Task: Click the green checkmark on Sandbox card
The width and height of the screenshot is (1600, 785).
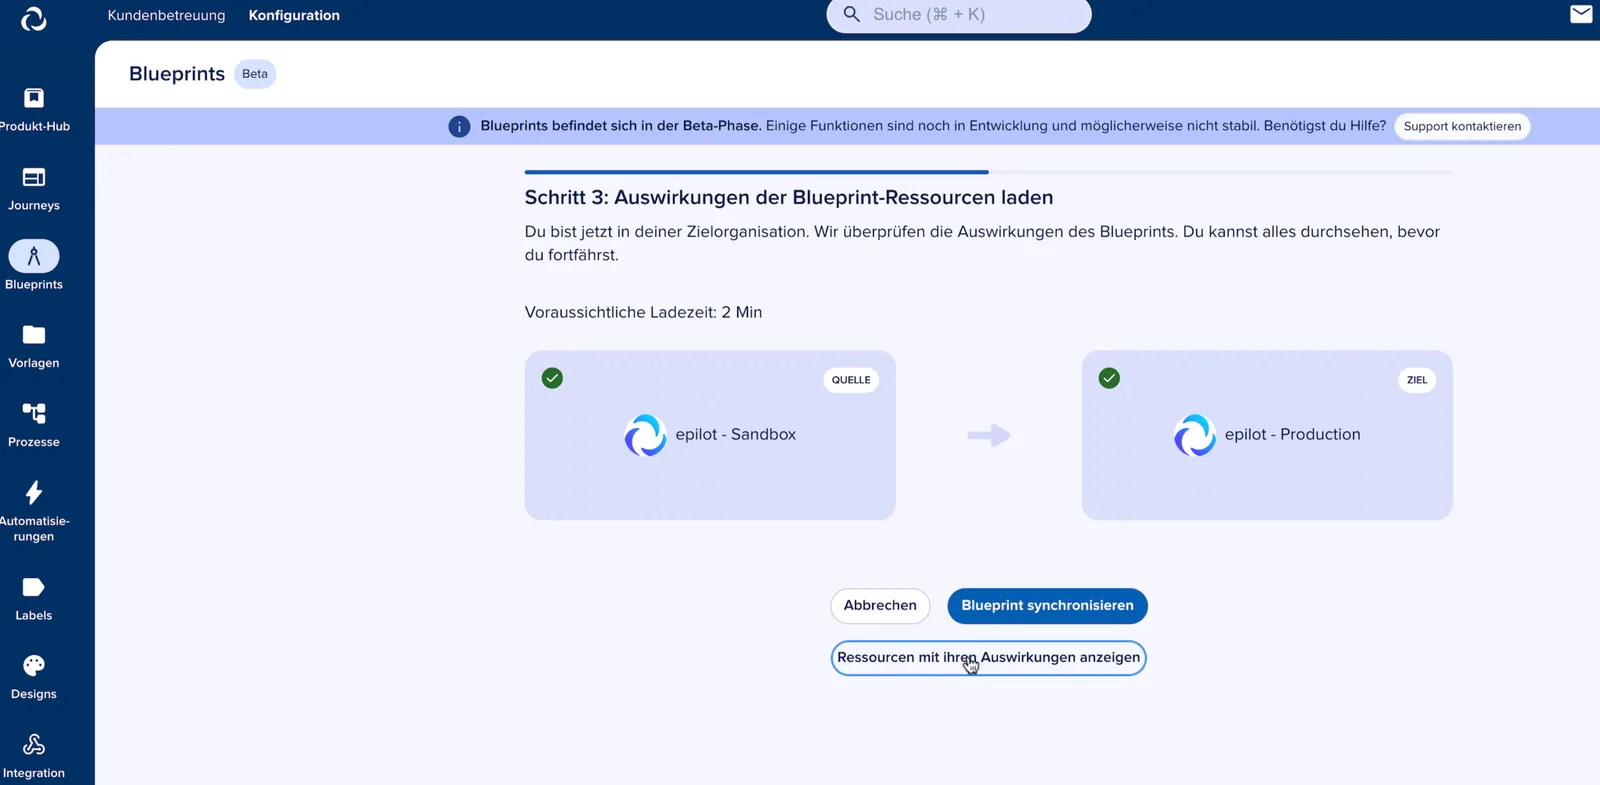Action: click(x=552, y=378)
